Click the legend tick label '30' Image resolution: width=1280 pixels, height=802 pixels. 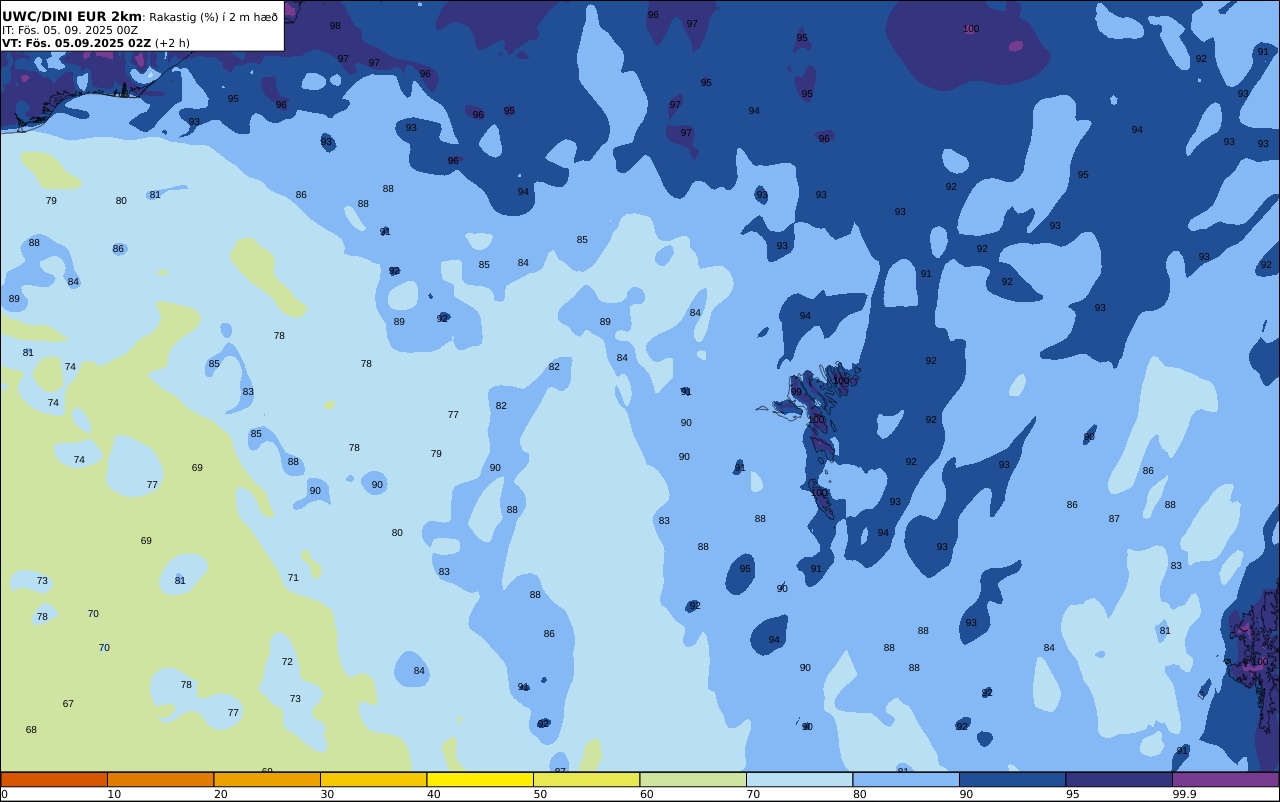(327, 794)
